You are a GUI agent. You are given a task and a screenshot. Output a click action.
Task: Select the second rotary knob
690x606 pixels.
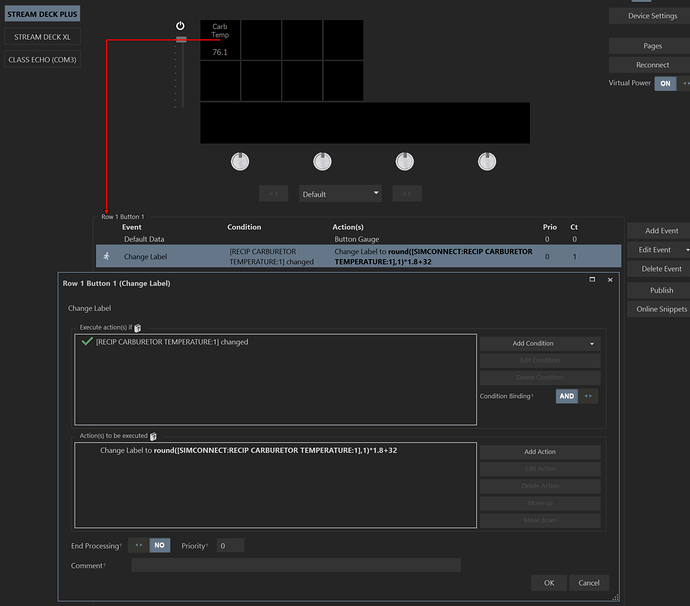tap(322, 162)
